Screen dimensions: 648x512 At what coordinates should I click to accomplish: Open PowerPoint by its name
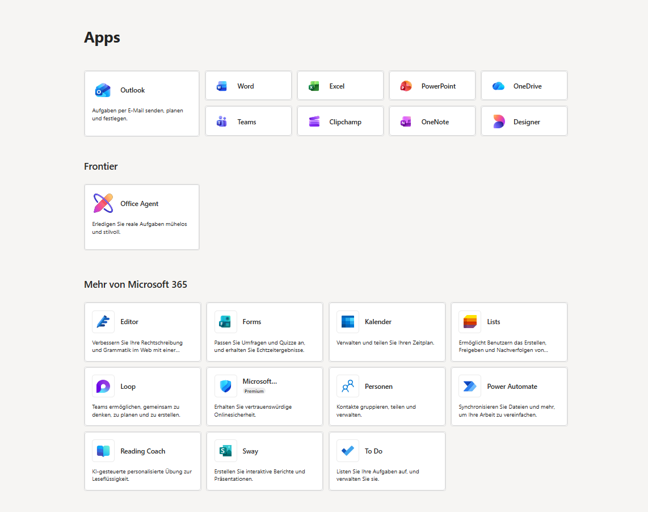pyautogui.click(x=438, y=86)
